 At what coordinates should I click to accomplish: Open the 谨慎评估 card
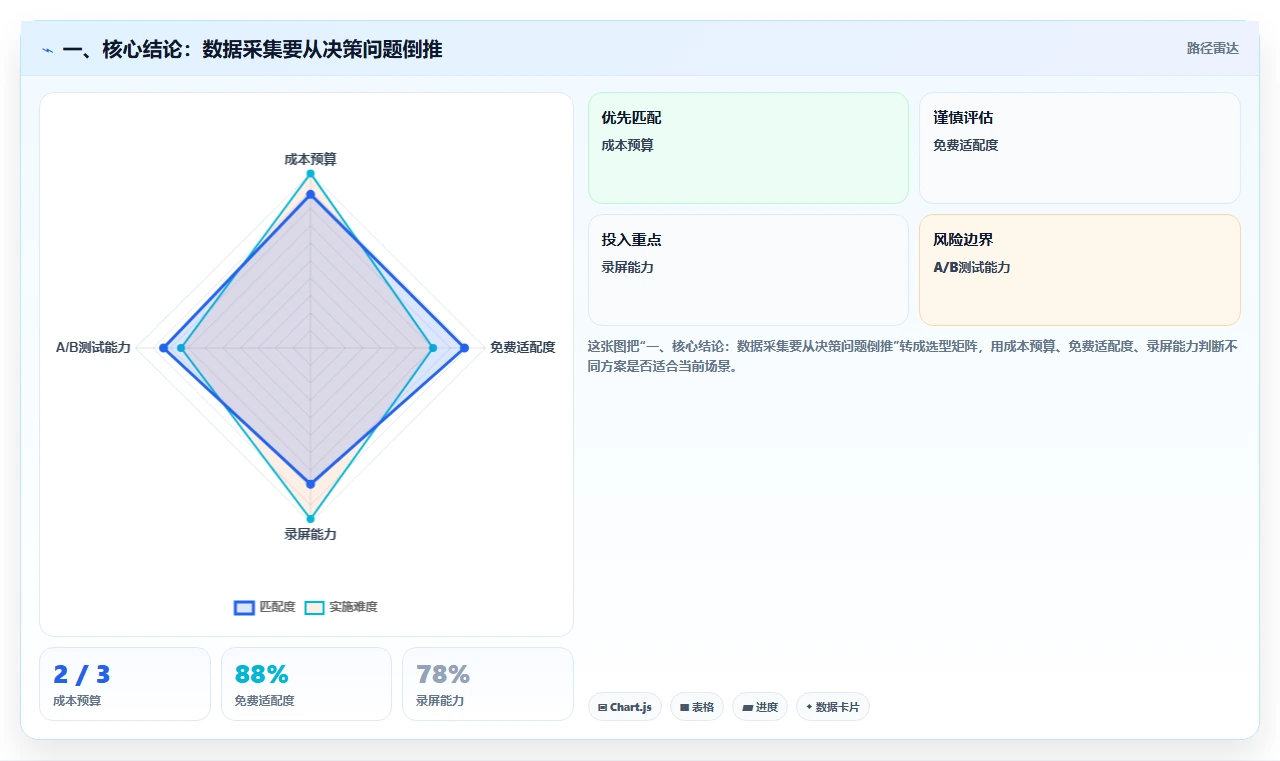click(x=1080, y=148)
